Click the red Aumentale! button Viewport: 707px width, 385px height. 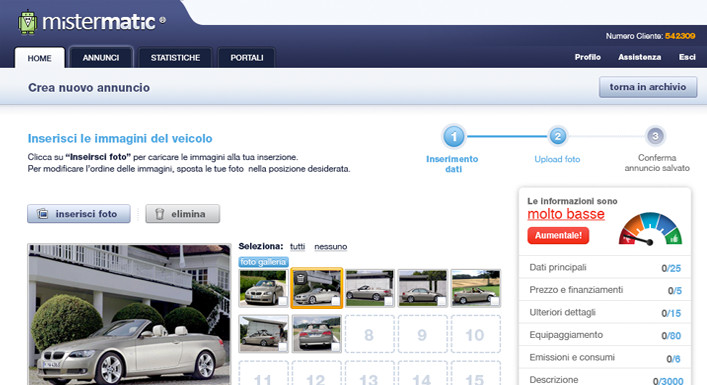(x=558, y=235)
